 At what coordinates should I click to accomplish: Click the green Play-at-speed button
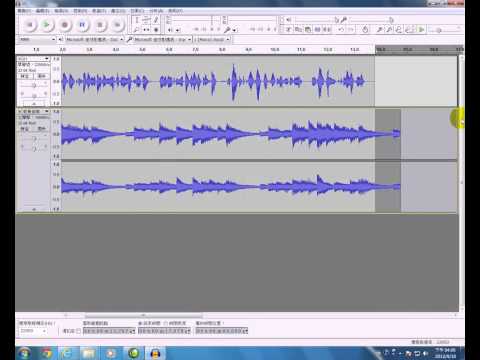point(421,30)
